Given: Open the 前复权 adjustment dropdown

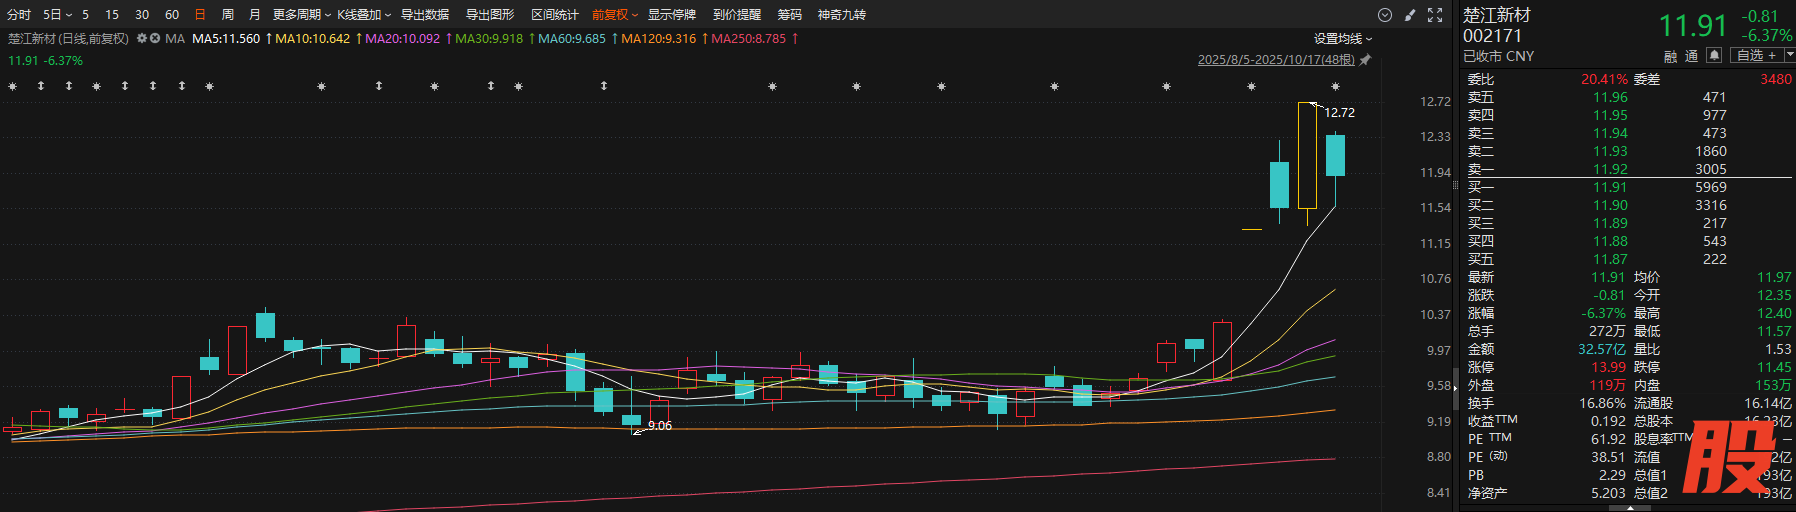Looking at the screenshot, I should pos(614,15).
